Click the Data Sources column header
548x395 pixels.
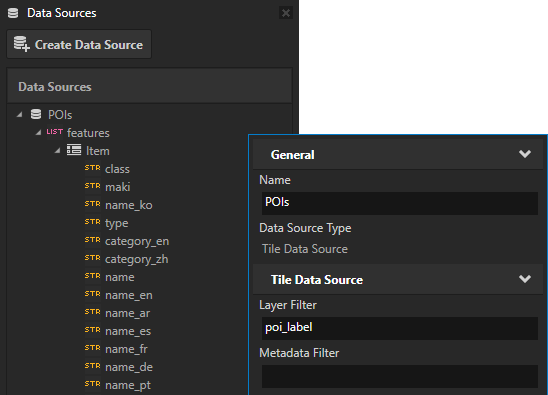(x=150, y=86)
